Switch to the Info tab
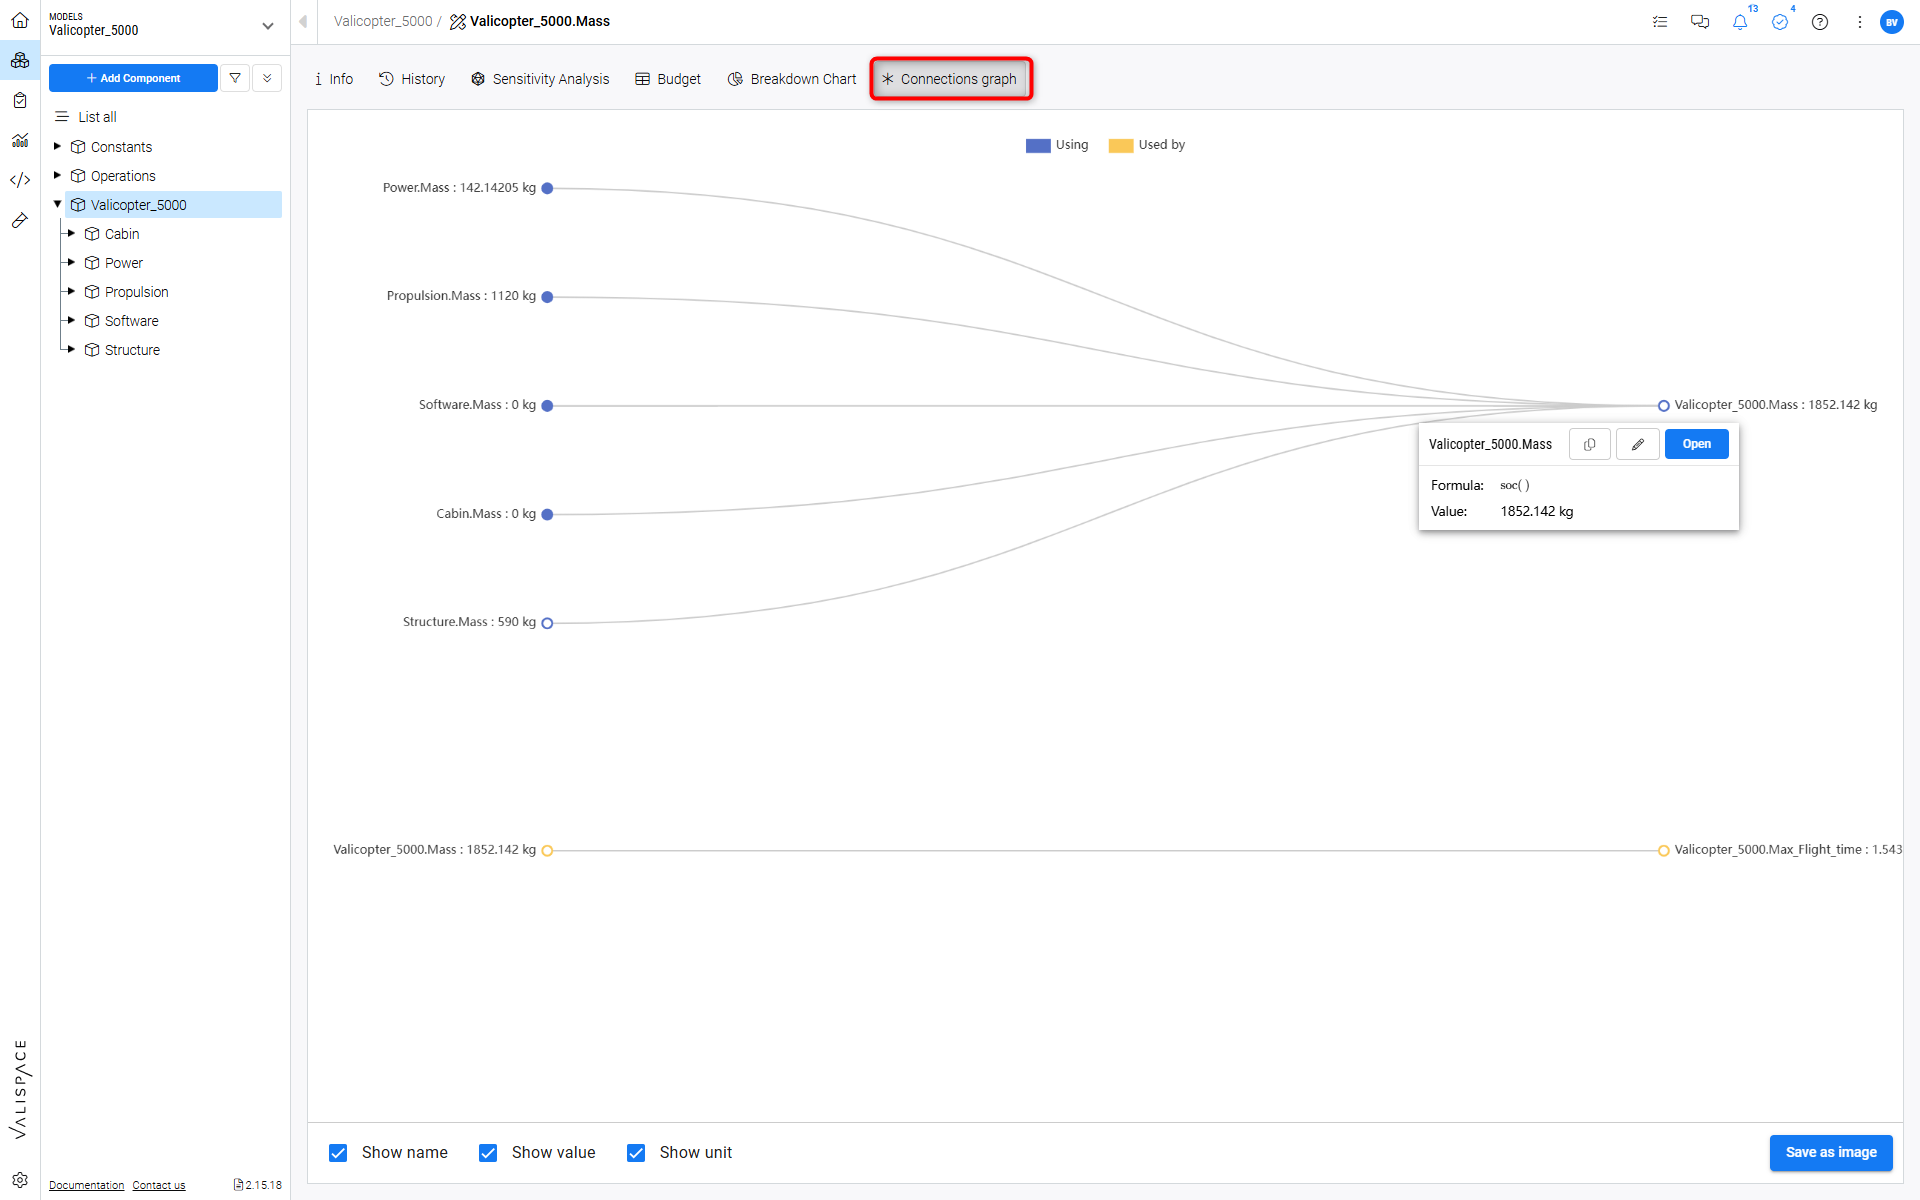Image resolution: width=1920 pixels, height=1200 pixels. (x=333, y=79)
